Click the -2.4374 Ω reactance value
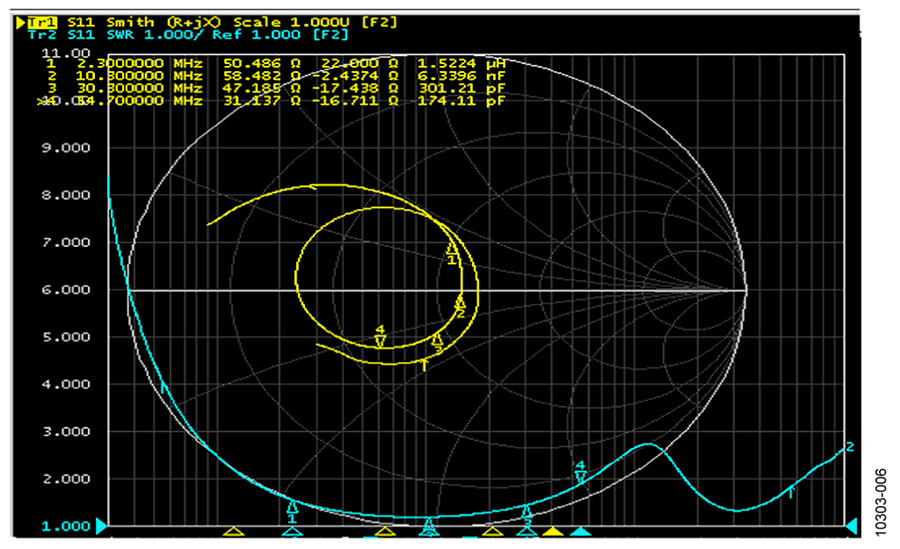The image size is (900, 549). pyautogui.click(x=355, y=76)
